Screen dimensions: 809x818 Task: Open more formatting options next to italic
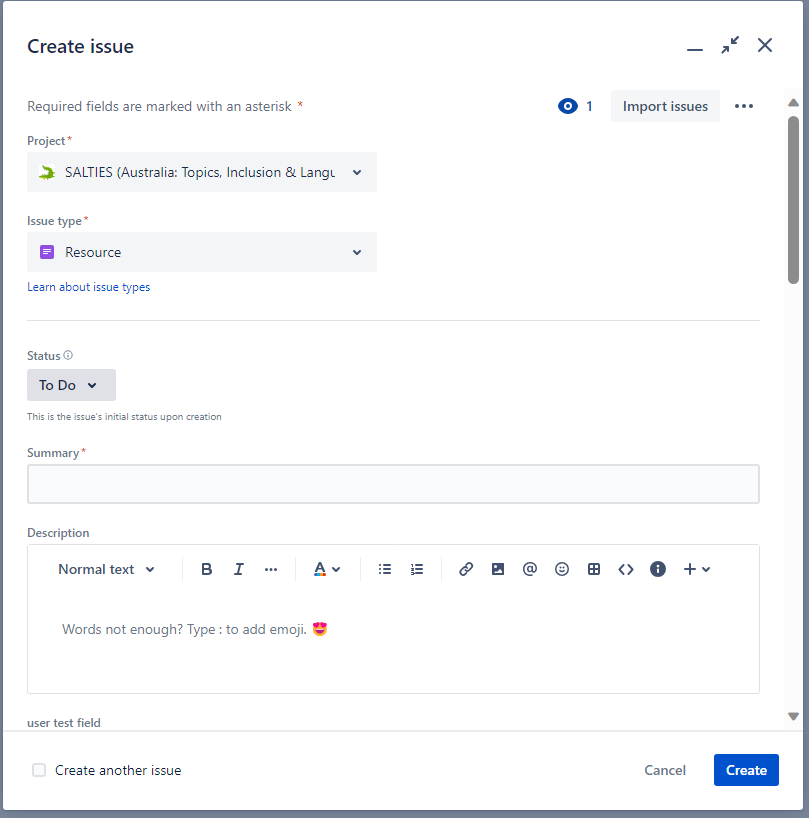point(271,569)
